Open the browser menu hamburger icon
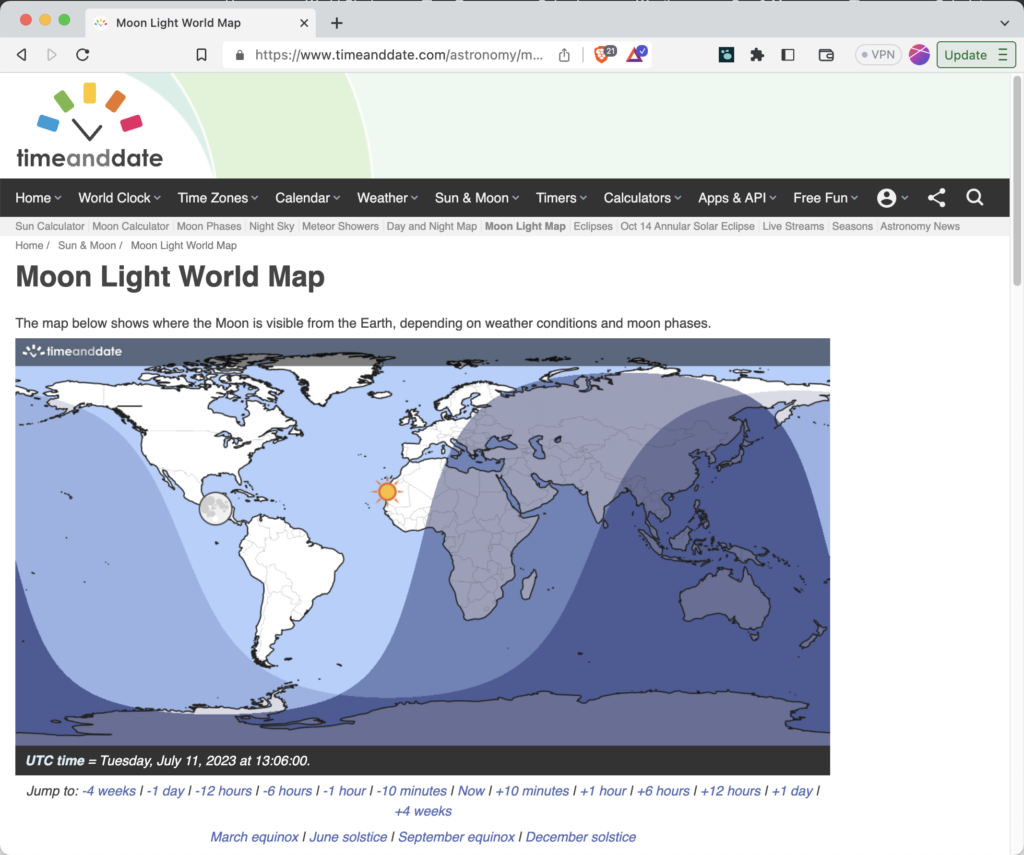 1003,55
